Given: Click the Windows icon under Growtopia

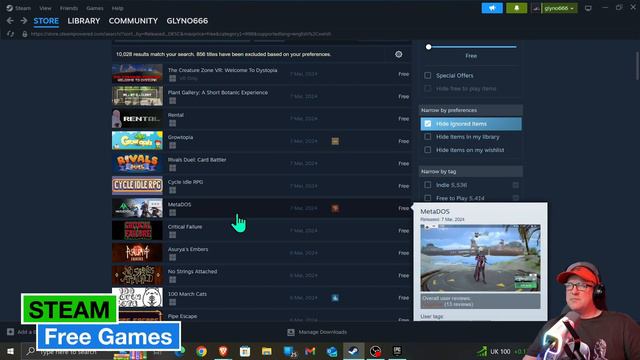Looking at the screenshot, I should click(173, 145).
